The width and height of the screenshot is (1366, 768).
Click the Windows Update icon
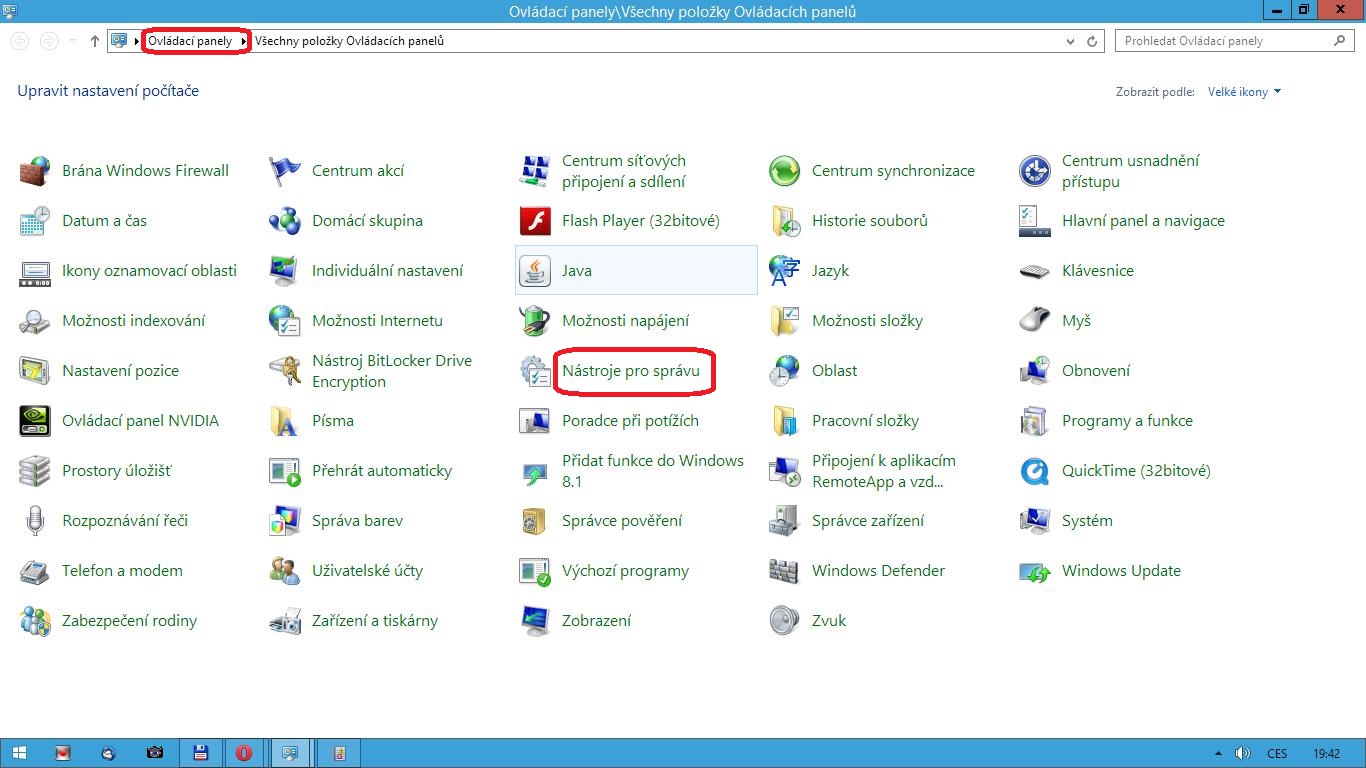tap(1034, 571)
